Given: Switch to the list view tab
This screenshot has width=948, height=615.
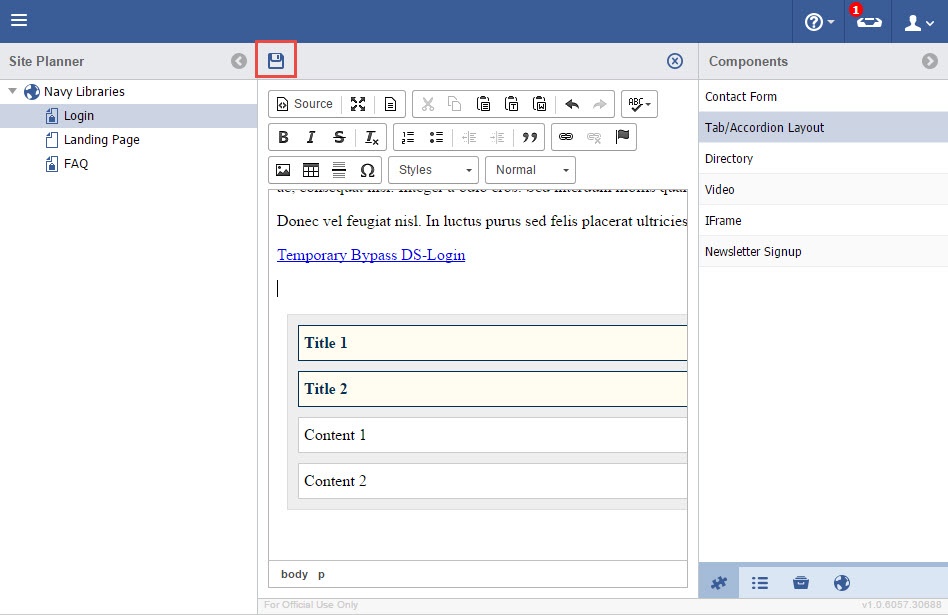Looking at the screenshot, I should tap(760, 583).
